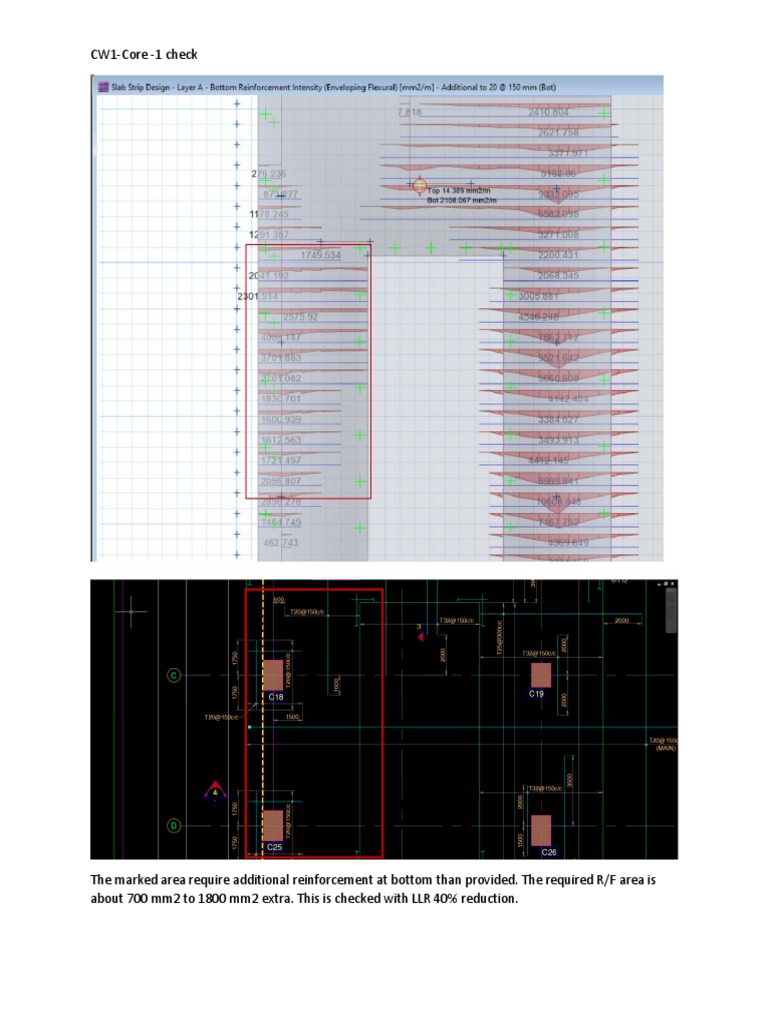The height and width of the screenshot is (1024, 768).
Task: Select strip value 1464.749
Action: pos(281,522)
